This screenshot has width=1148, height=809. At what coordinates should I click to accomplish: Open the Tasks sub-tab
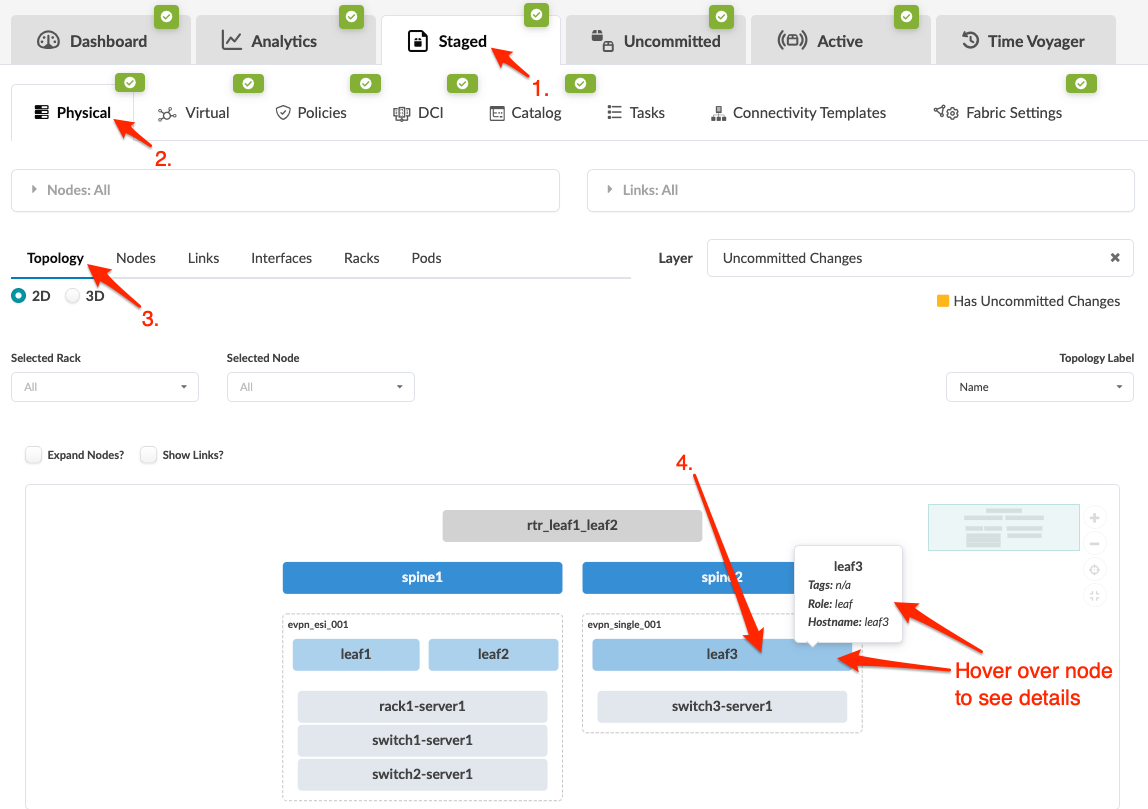click(x=636, y=113)
